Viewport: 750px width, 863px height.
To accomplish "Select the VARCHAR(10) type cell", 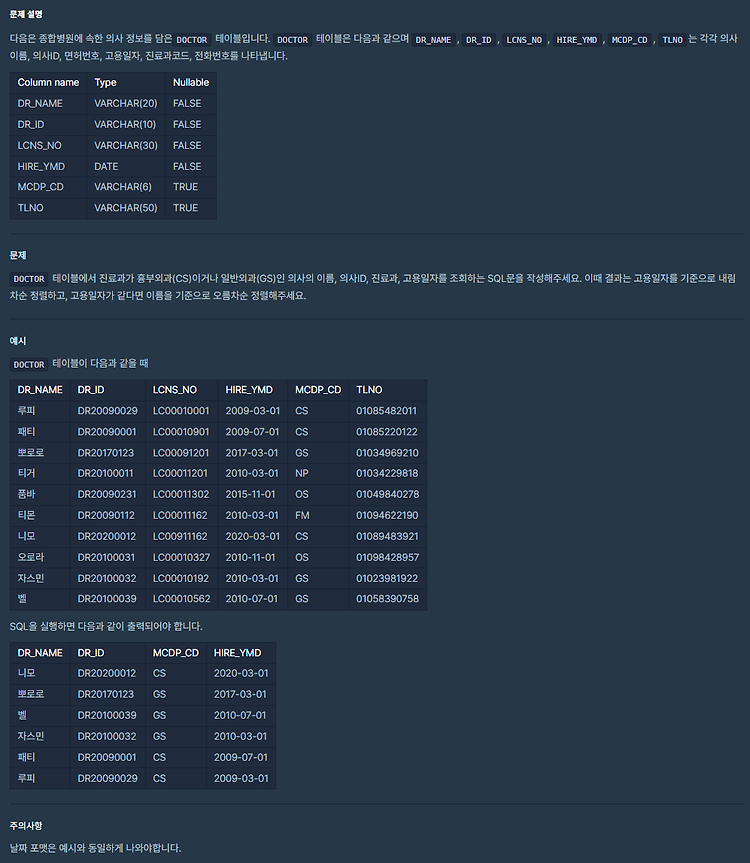I will 125,124.
